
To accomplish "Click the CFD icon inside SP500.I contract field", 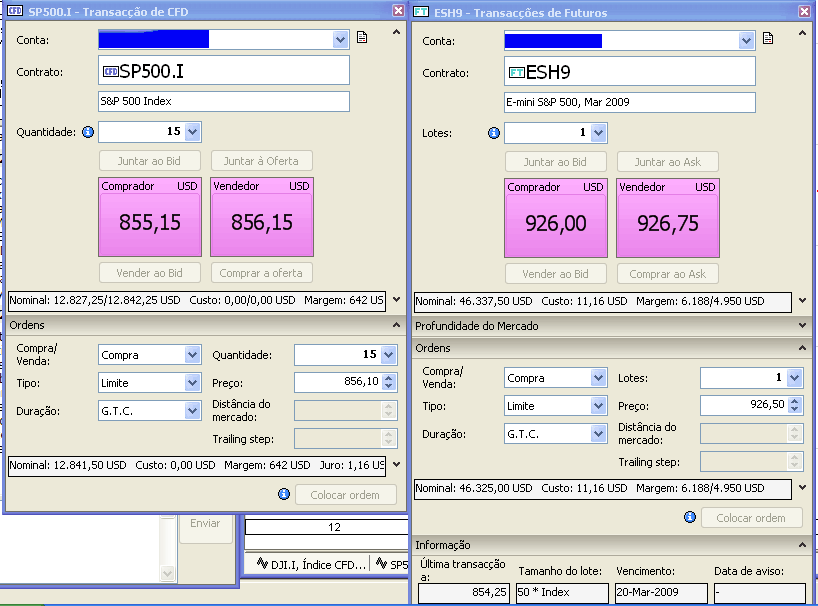I will pyautogui.click(x=111, y=71).
